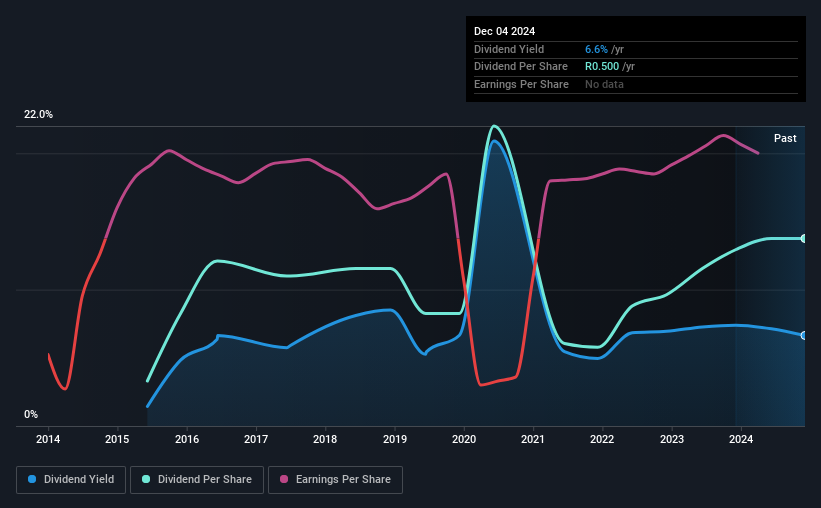Click the tooltip Dividend Per Share row label
The height and width of the screenshot is (508, 821).
pos(520,67)
